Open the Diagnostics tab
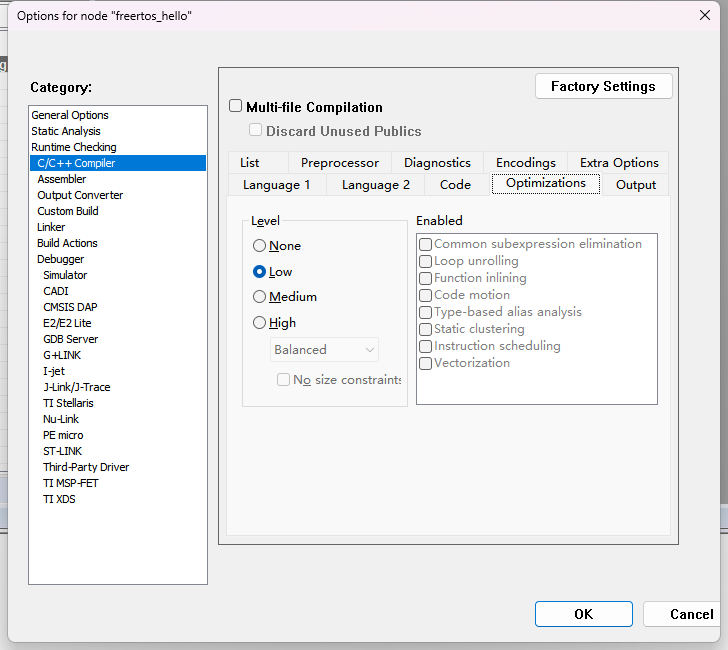Viewport: 728px width, 650px height. click(x=437, y=163)
